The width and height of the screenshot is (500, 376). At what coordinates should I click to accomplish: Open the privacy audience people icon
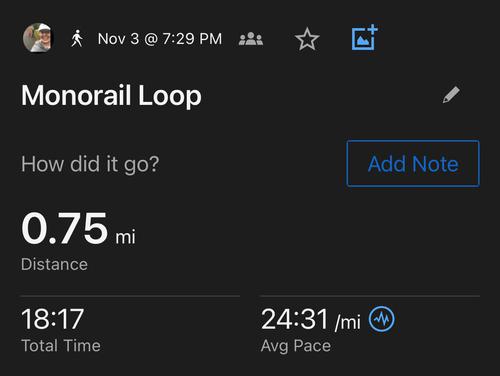click(x=251, y=39)
